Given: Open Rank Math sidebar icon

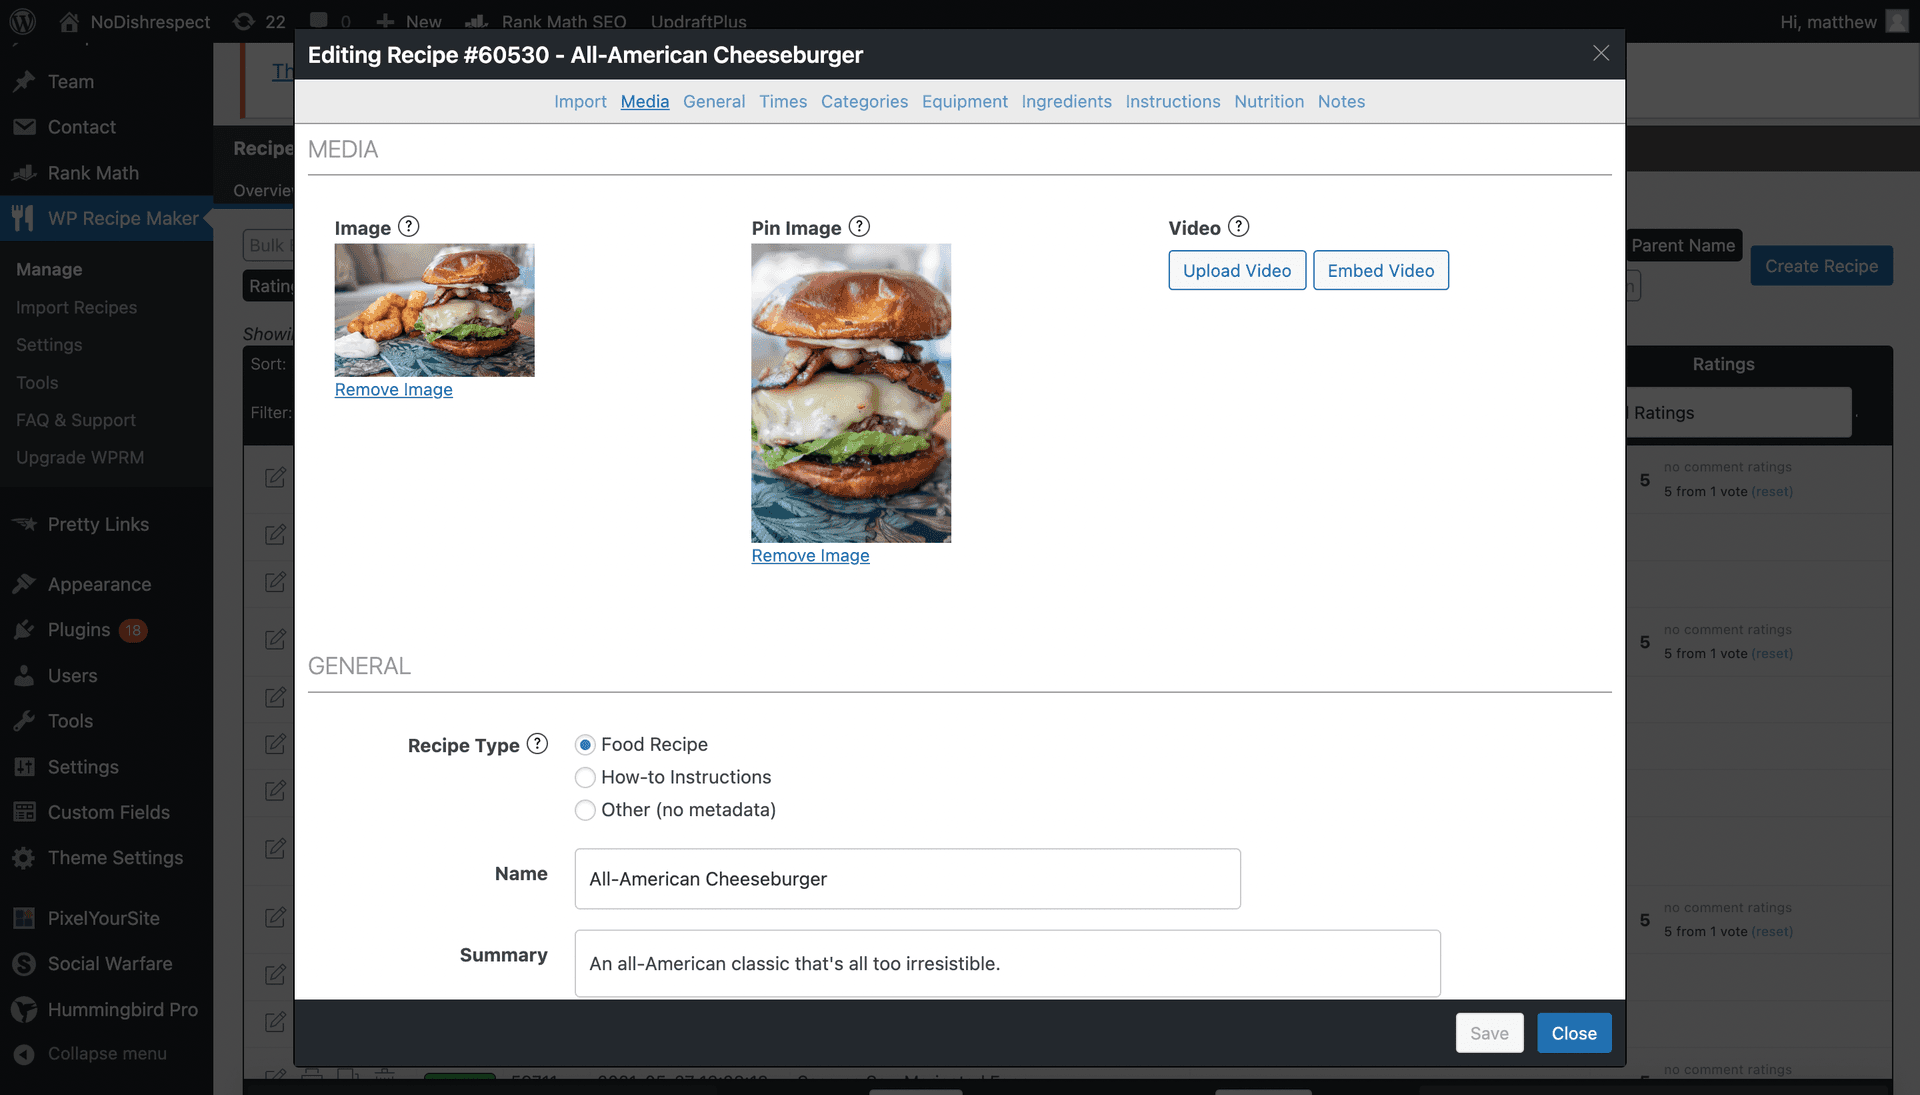Looking at the screenshot, I should (24, 173).
